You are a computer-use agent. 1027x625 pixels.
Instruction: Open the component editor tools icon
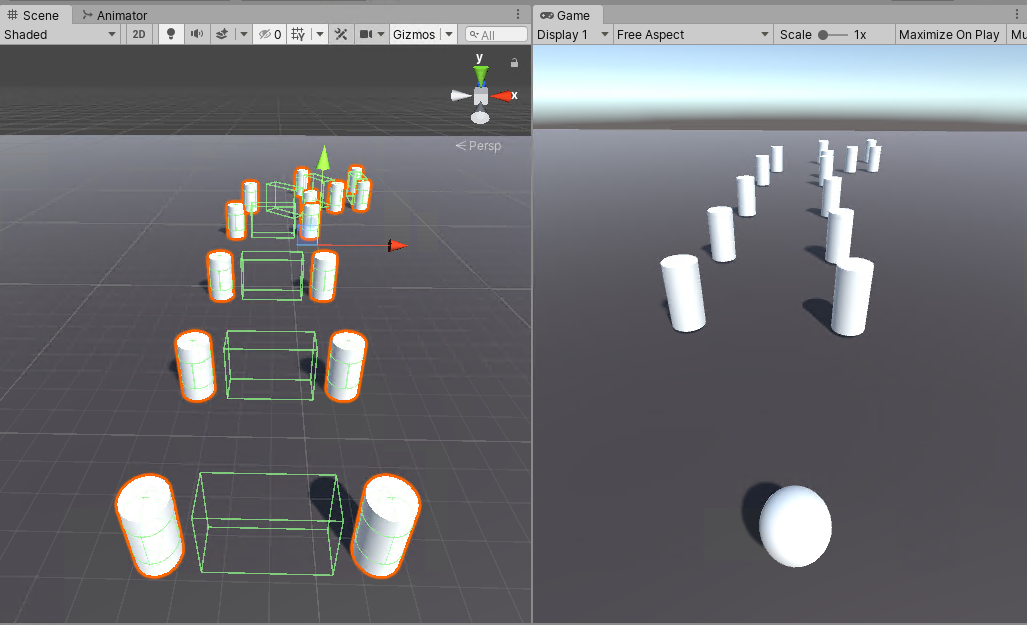[341, 33]
